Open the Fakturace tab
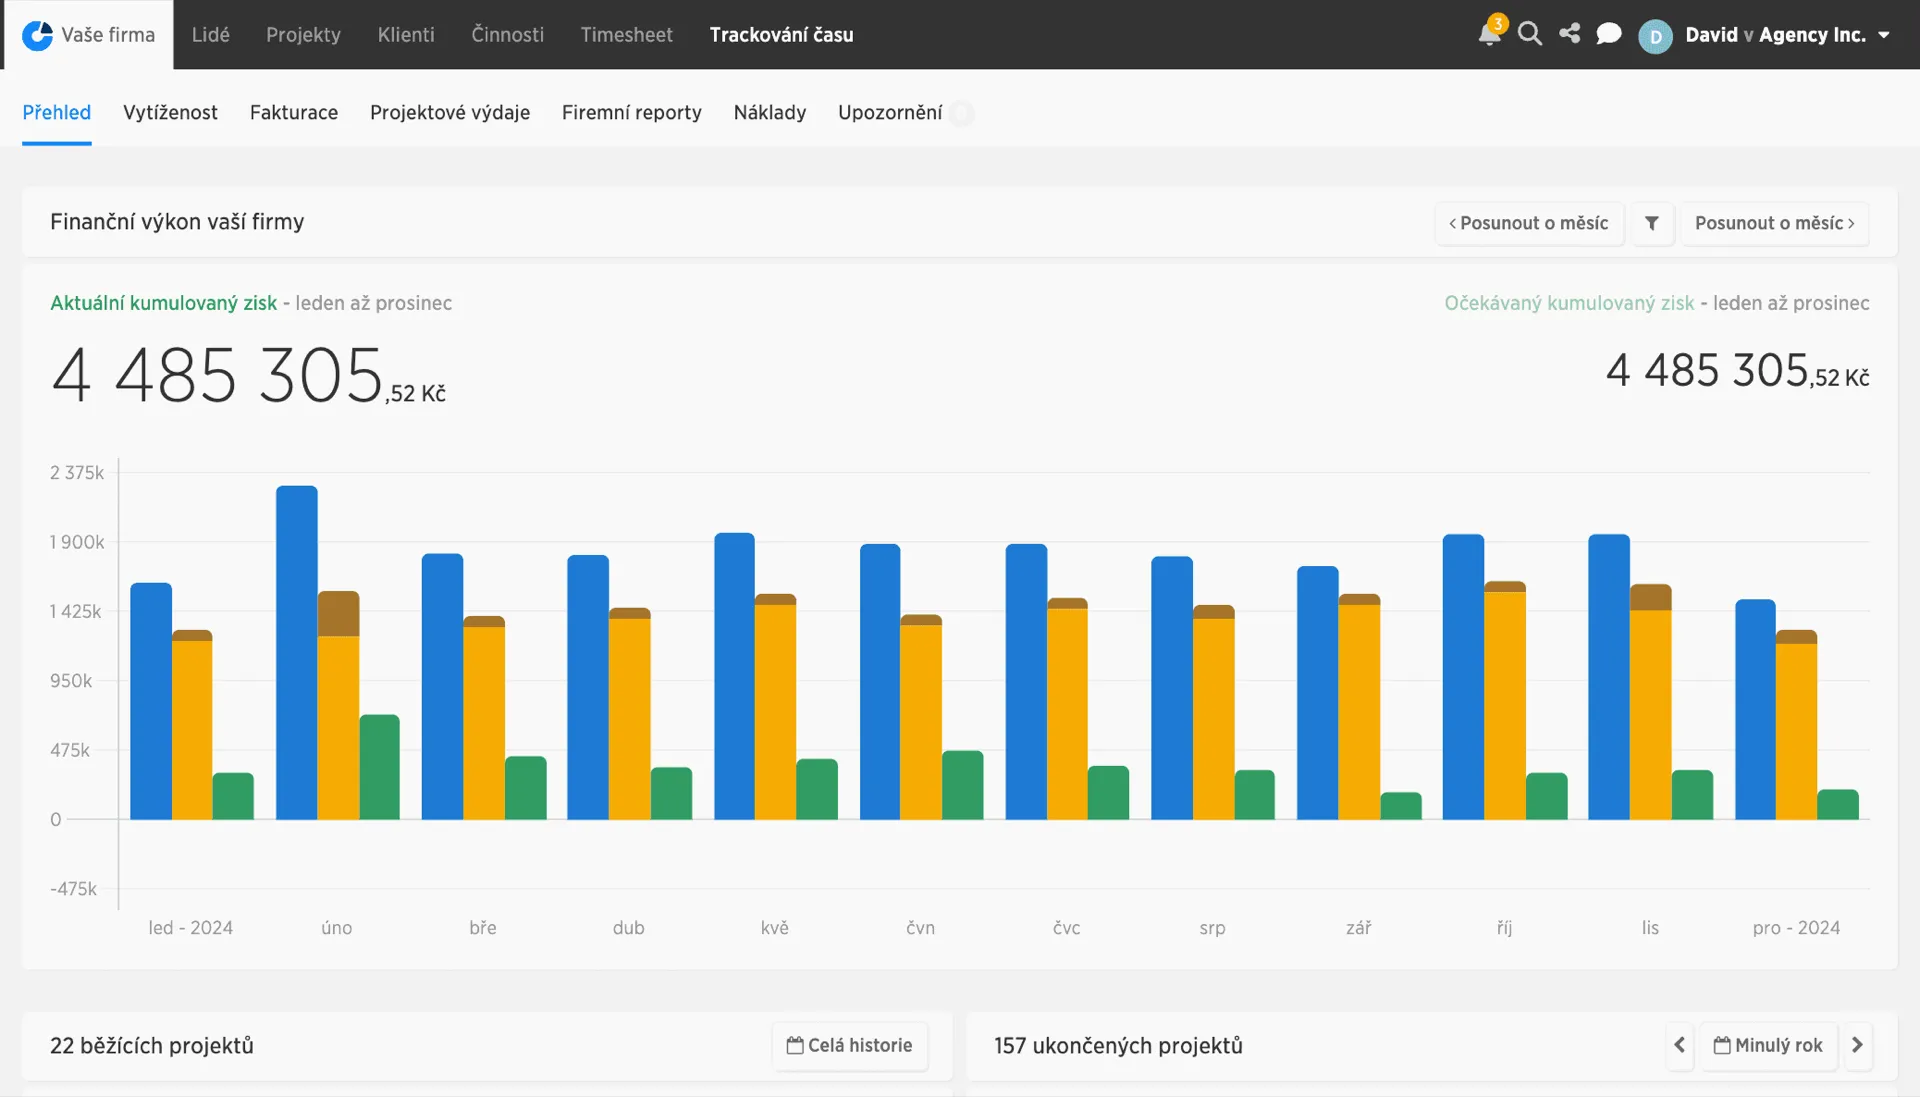 point(294,112)
